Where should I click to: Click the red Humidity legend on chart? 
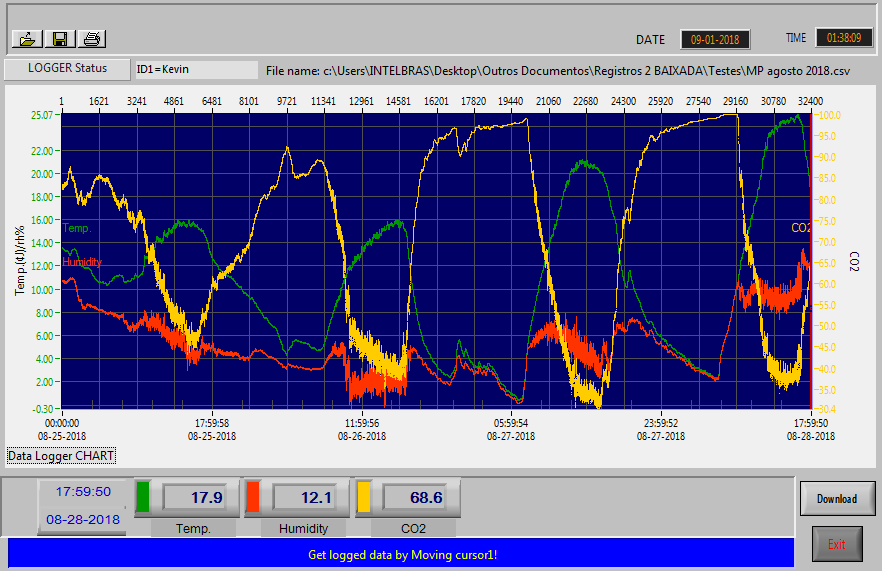[82, 262]
